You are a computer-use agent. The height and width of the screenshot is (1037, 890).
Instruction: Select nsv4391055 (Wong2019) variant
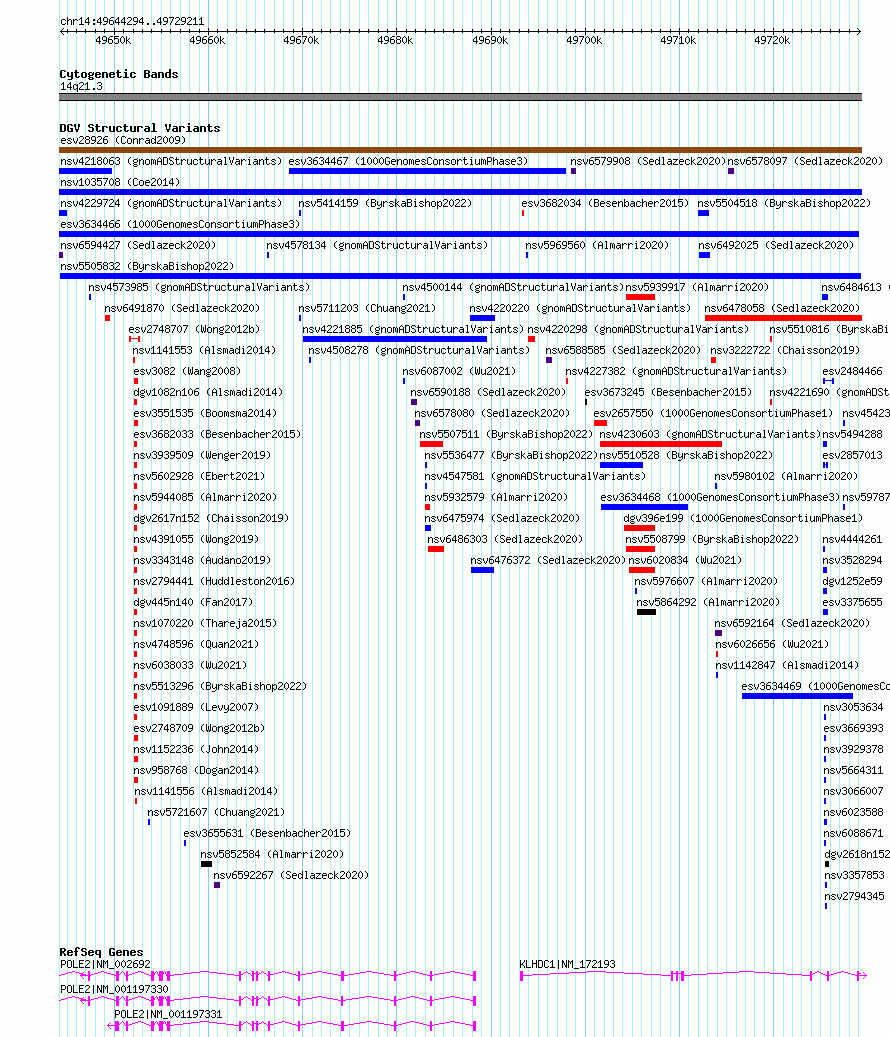pyautogui.click(x=196, y=540)
